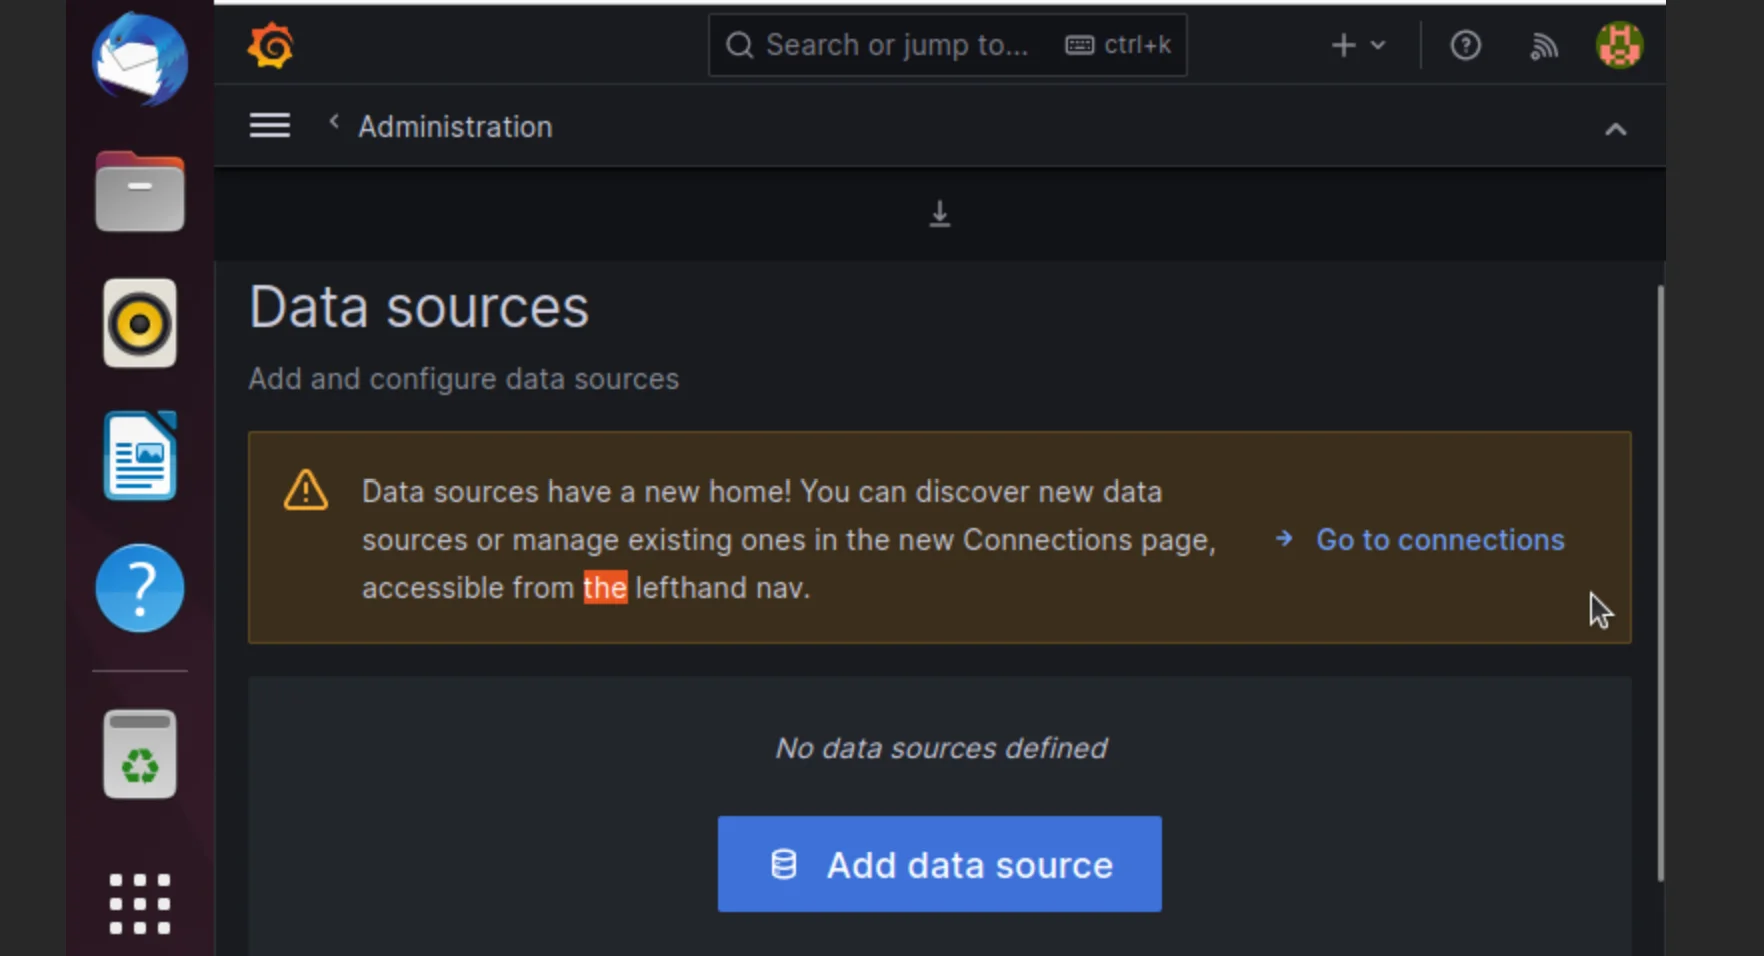Follow the Go to connections link
Viewport: 1764px width, 956px height.
[x=1440, y=539]
